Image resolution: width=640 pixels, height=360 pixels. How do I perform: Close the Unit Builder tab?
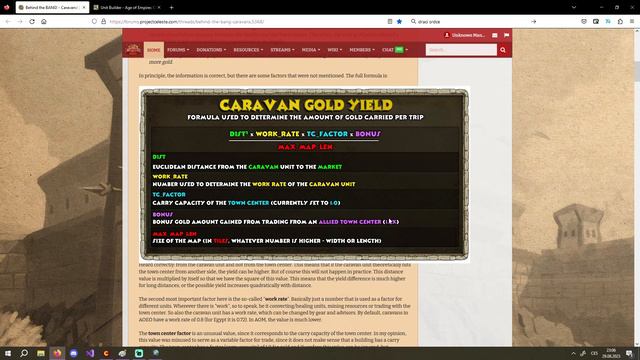159,7
